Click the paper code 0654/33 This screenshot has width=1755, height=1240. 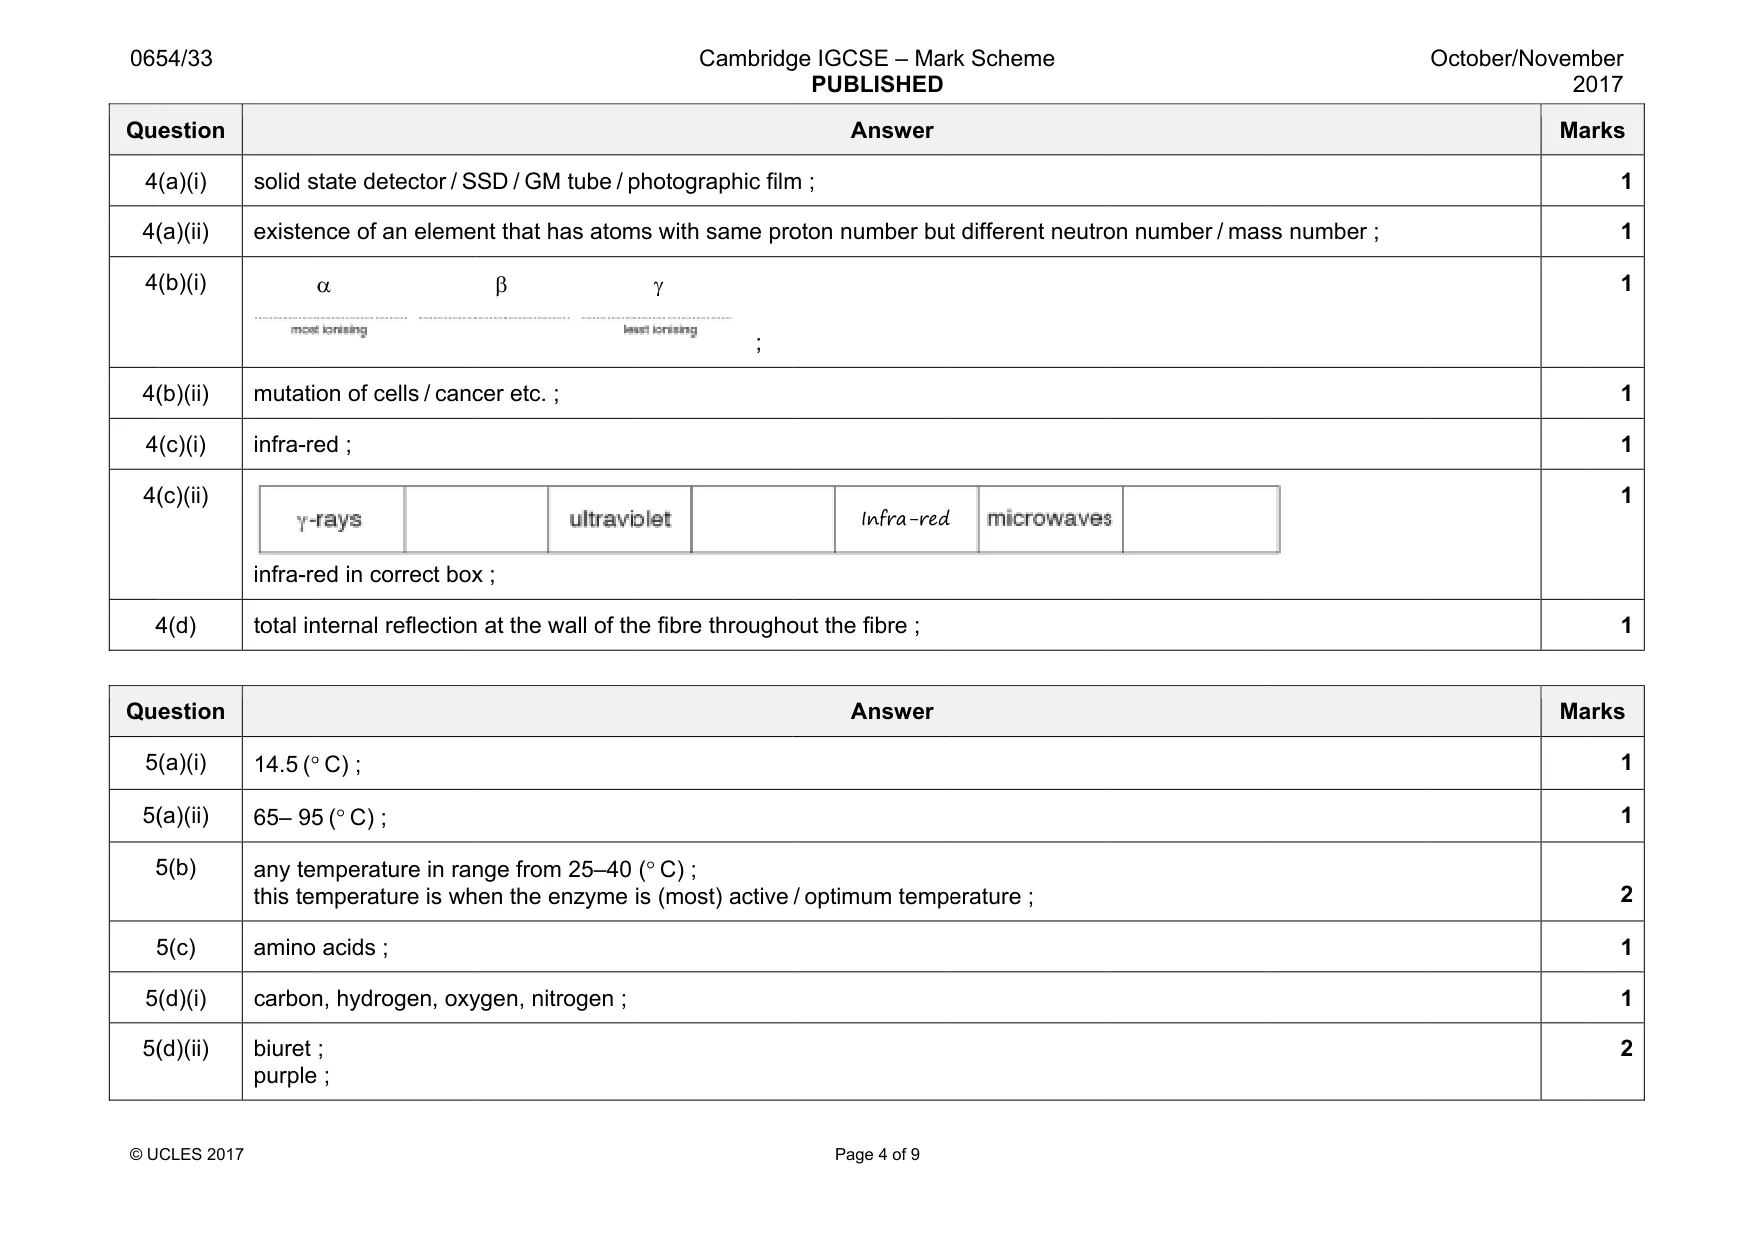point(171,59)
